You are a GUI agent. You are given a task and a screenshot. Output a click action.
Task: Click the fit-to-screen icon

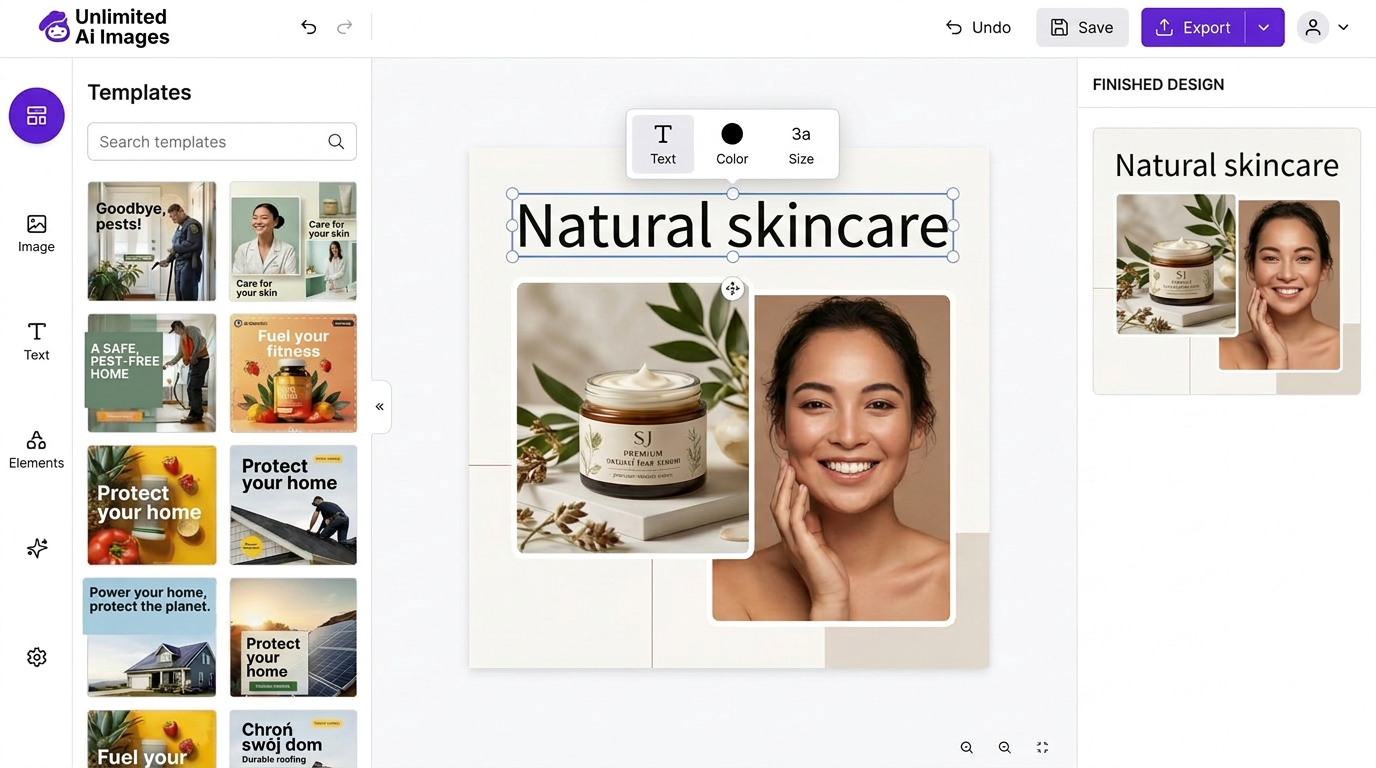click(1042, 747)
